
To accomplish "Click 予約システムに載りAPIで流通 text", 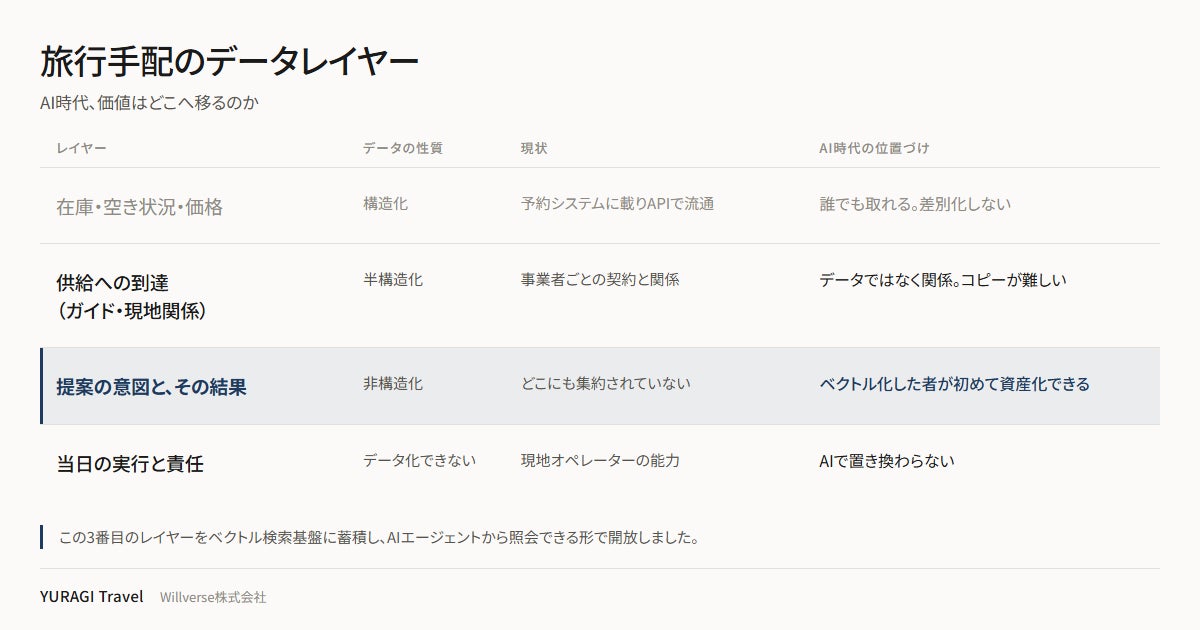I will pyautogui.click(x=617, y=203).
